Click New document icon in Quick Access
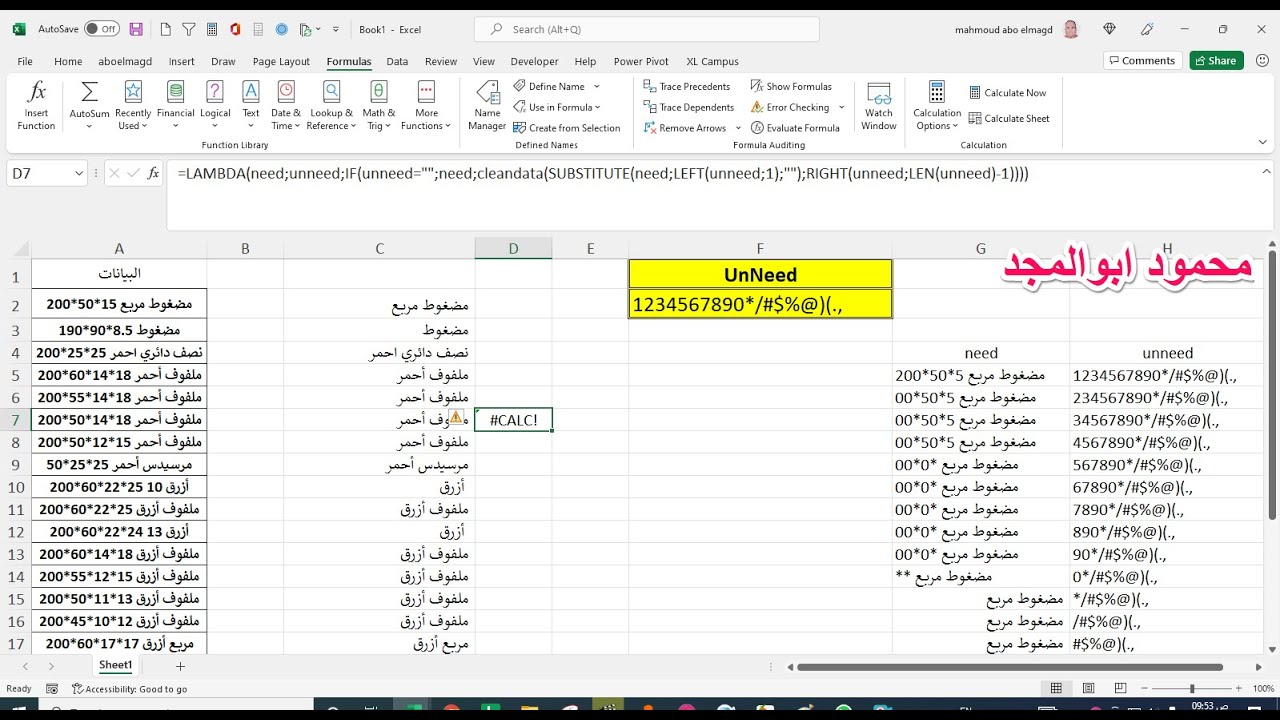 (x=165, y=29)
